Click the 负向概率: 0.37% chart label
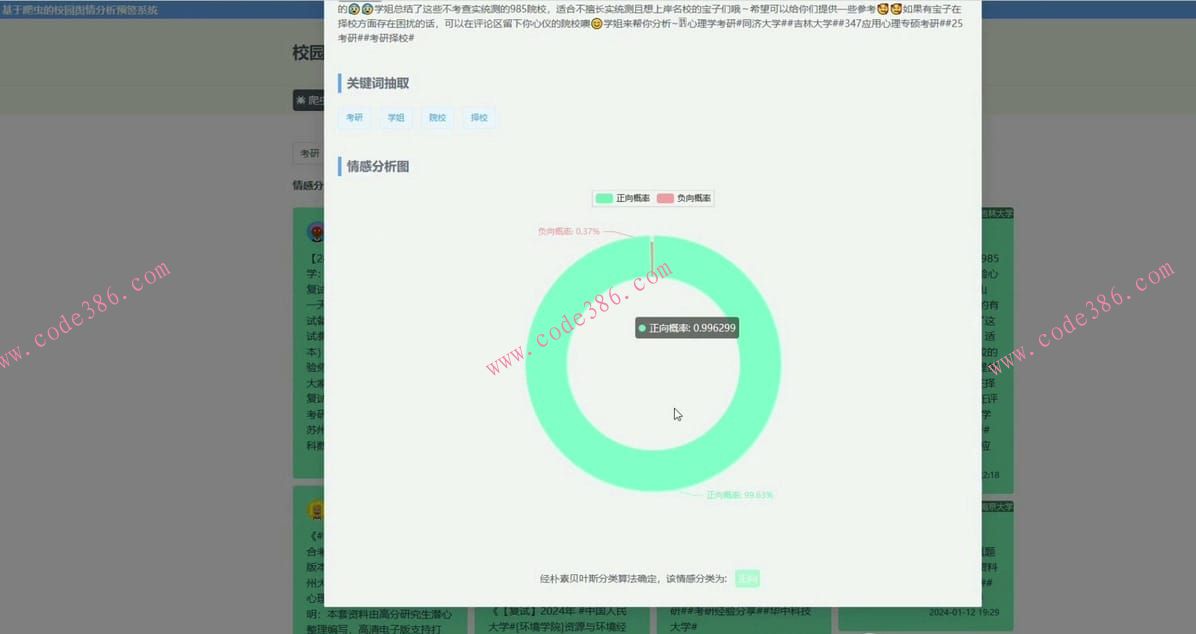The height and width of the screenshot is (634, 1196). [x=568, y=231]
